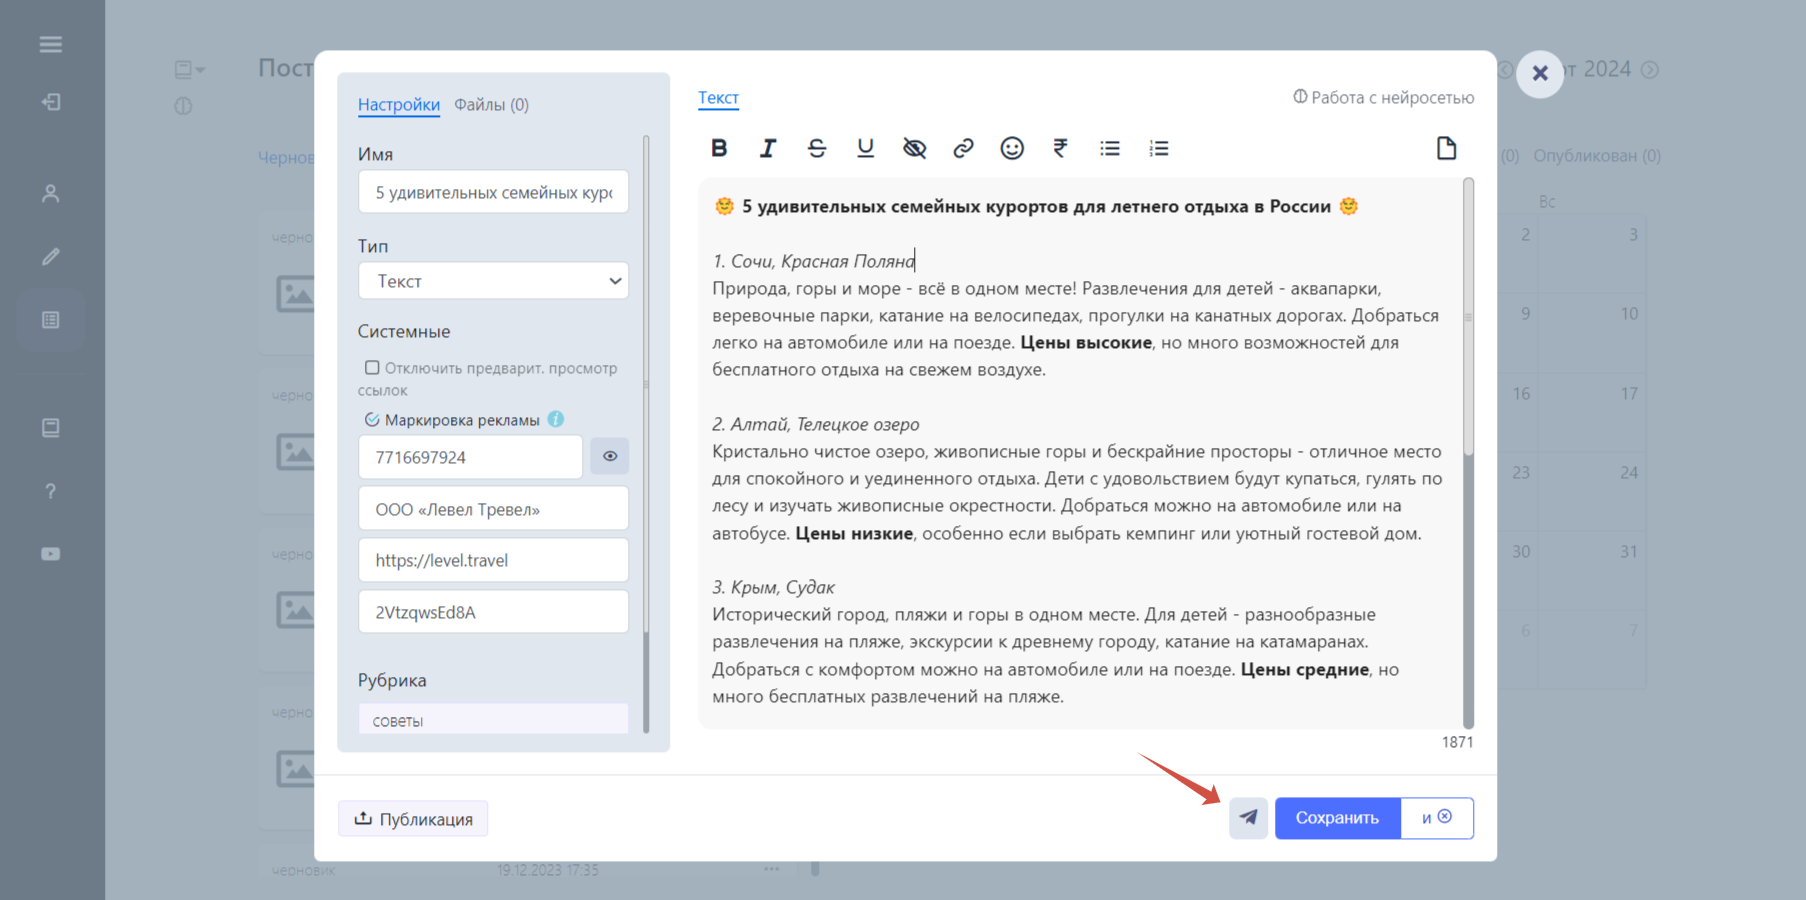Switch to the Файлы (0) tab
This screenshot has height=900, width=1806.
pyautogui.click(x=491, y=104)
